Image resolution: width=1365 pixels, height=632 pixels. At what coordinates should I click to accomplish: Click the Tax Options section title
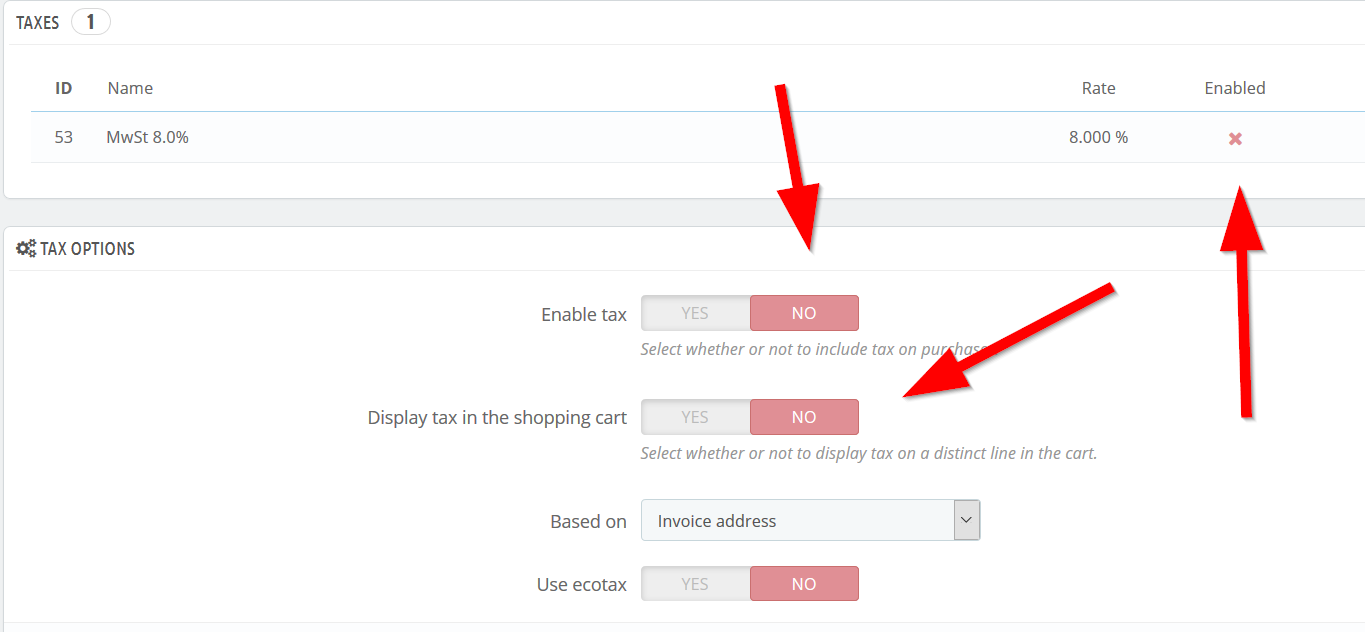tap(87, 249)
